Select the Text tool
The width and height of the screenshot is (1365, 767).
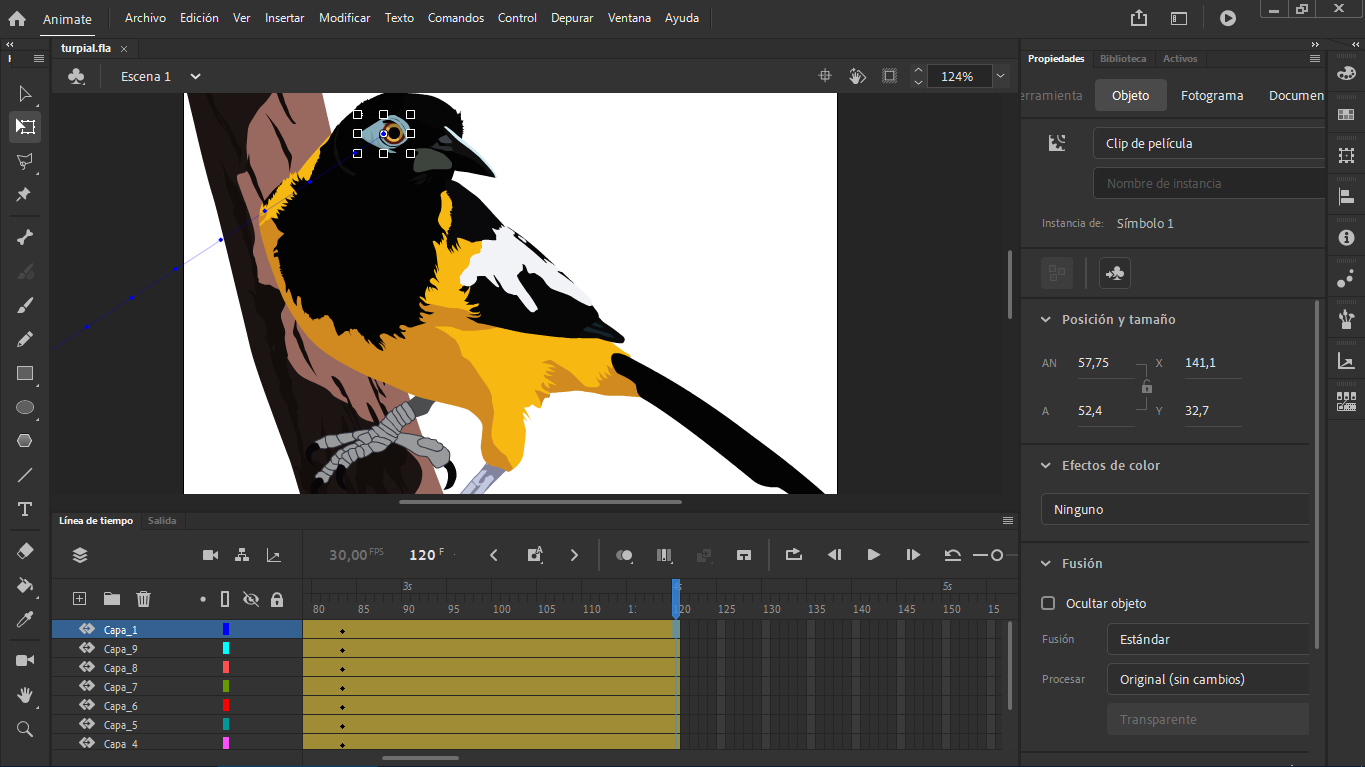click(25, 509)
